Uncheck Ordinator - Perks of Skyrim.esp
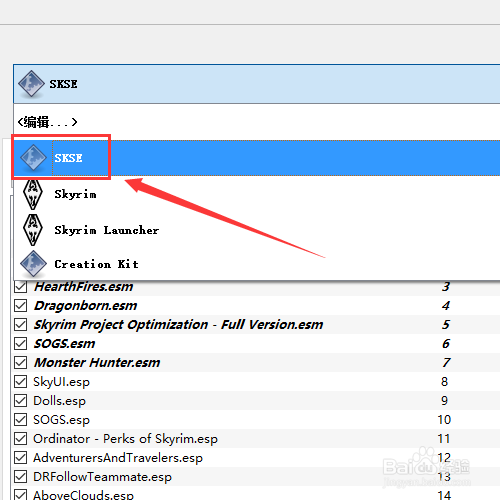The width and height of the screenshot is (500, 500). coord(21,439)
